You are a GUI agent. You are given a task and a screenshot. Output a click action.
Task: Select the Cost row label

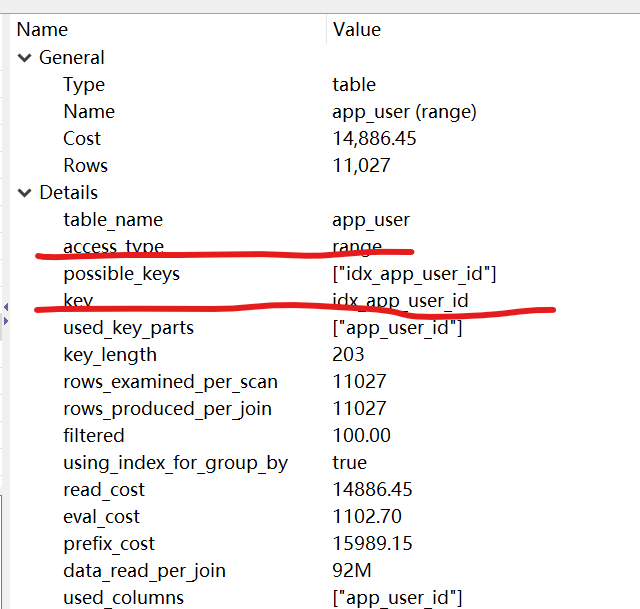point(82,139)
